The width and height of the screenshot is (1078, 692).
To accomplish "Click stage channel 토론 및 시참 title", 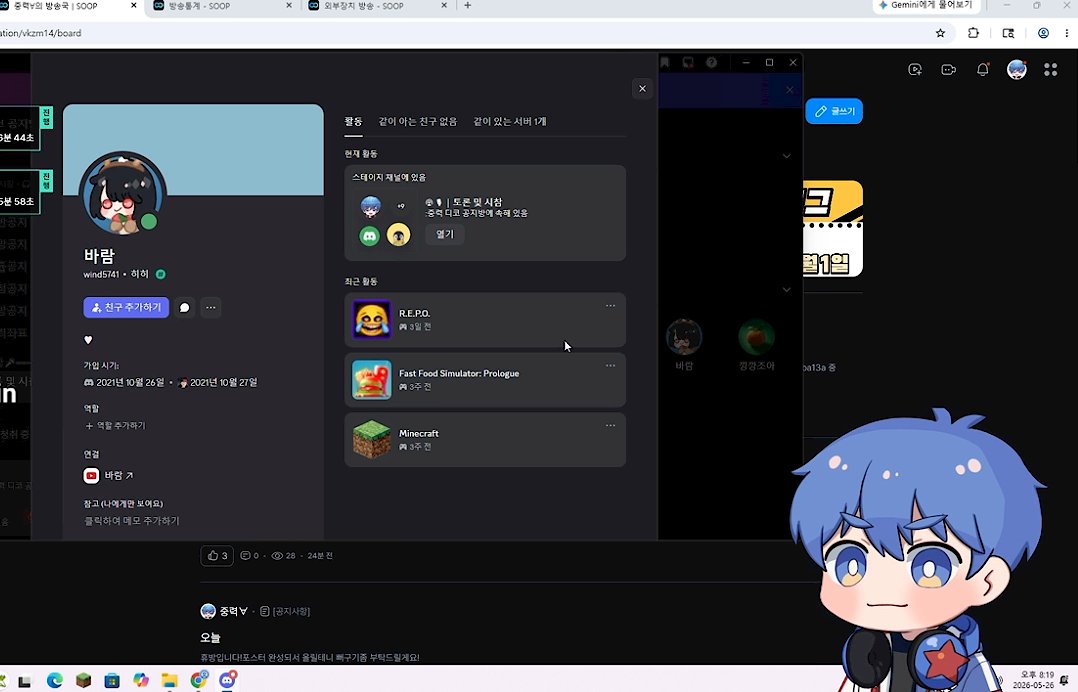I will click(464, 202).
